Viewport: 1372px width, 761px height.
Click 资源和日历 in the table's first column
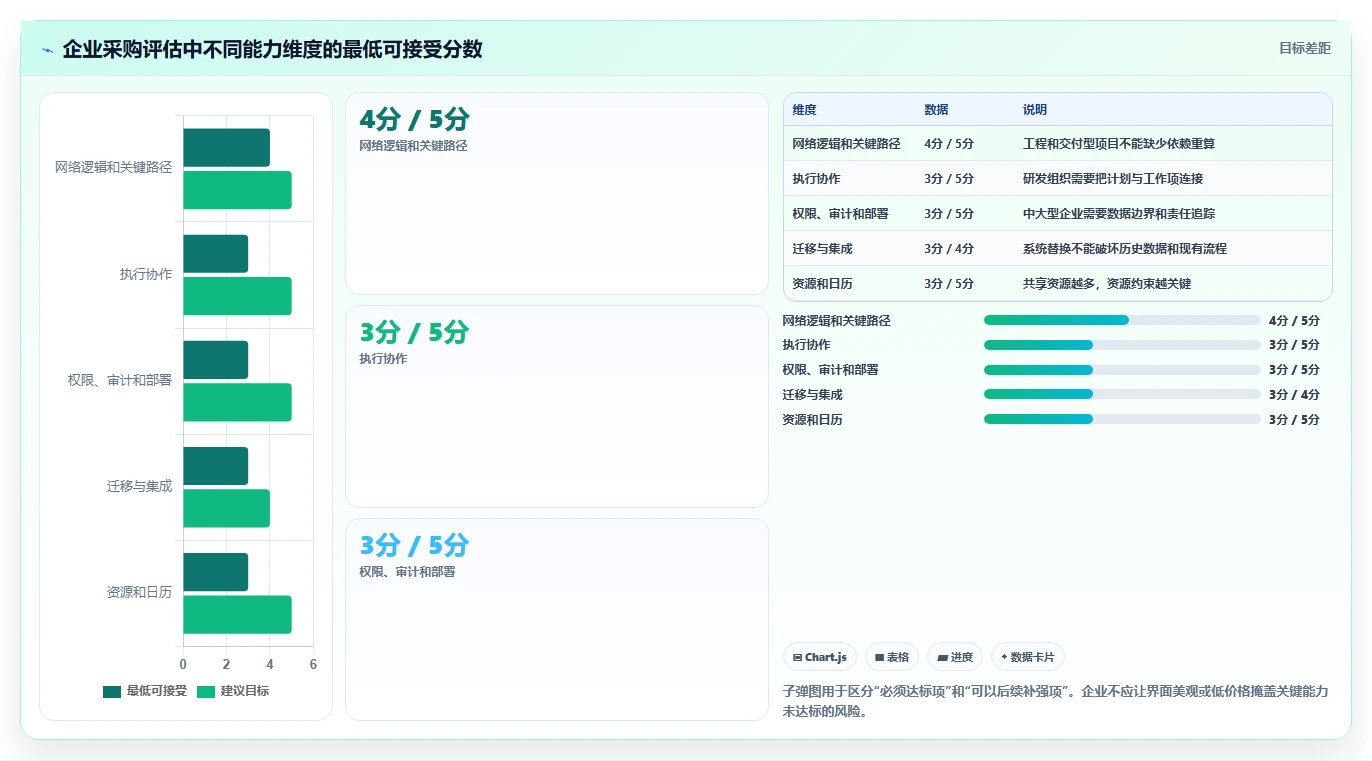coord(822,284)
